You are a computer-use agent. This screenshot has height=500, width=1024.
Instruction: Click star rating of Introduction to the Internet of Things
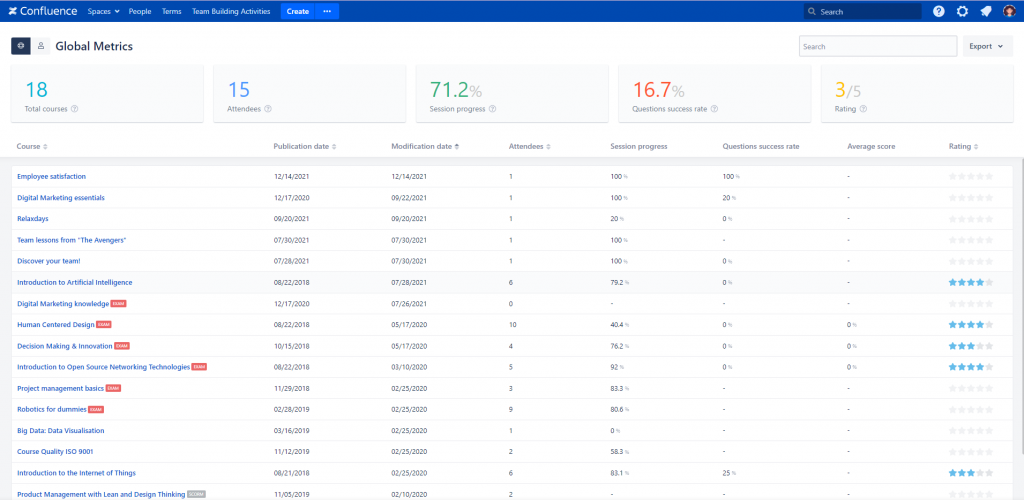(x=970, y=473)
